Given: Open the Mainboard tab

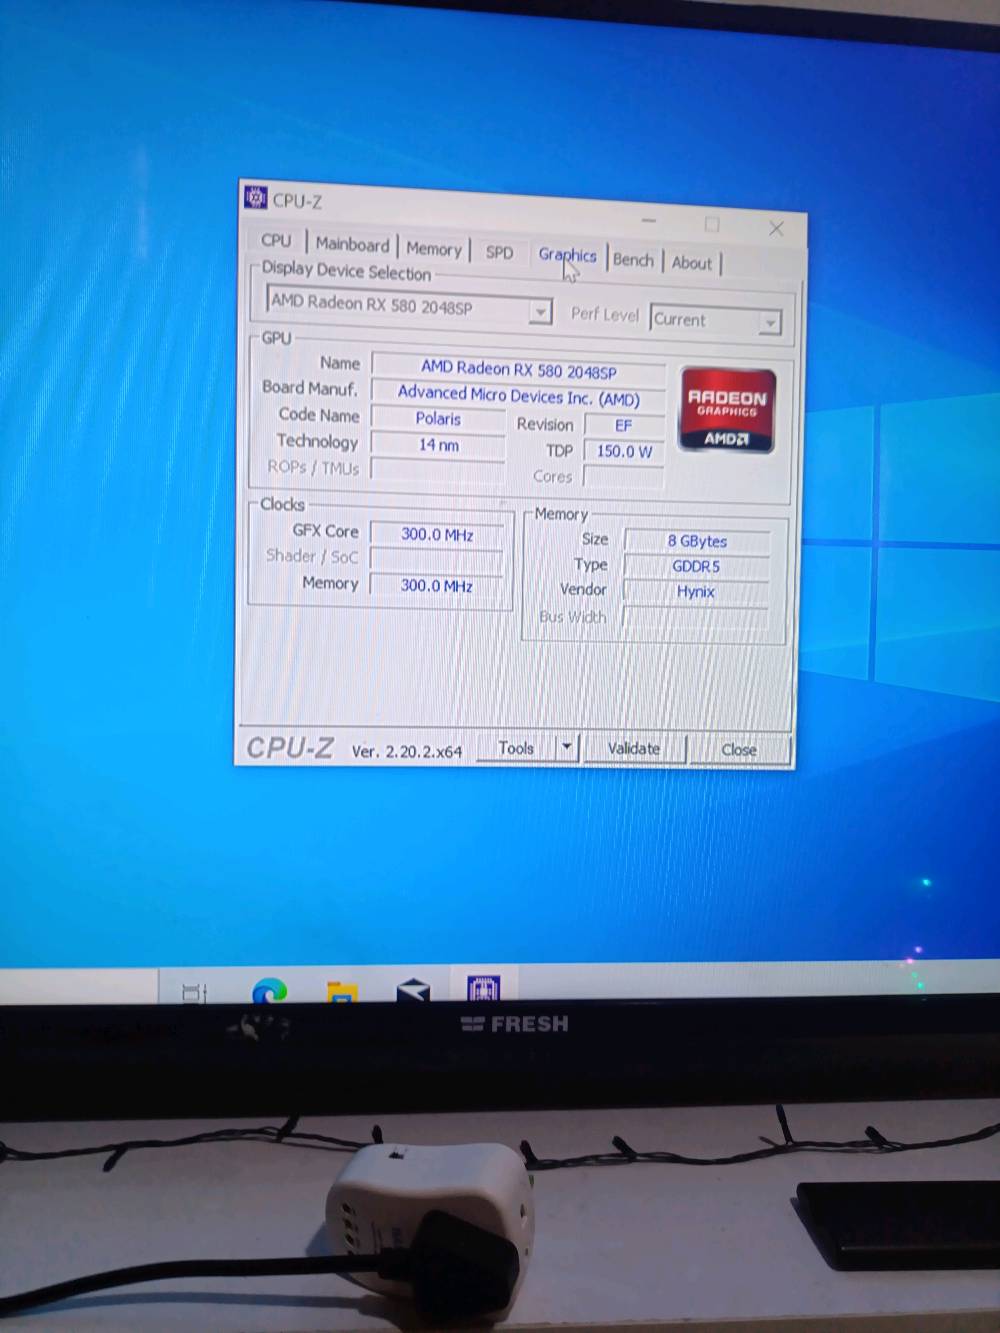Looking at the screenshot, I should 352,244.
